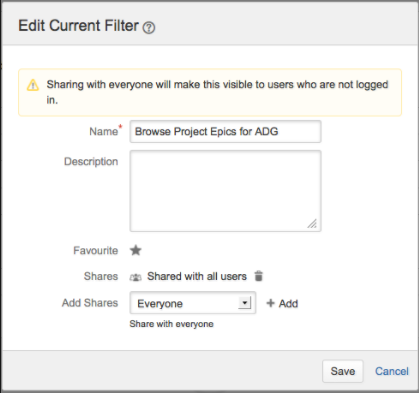Click the warning triangle icon in the banner

33,85
